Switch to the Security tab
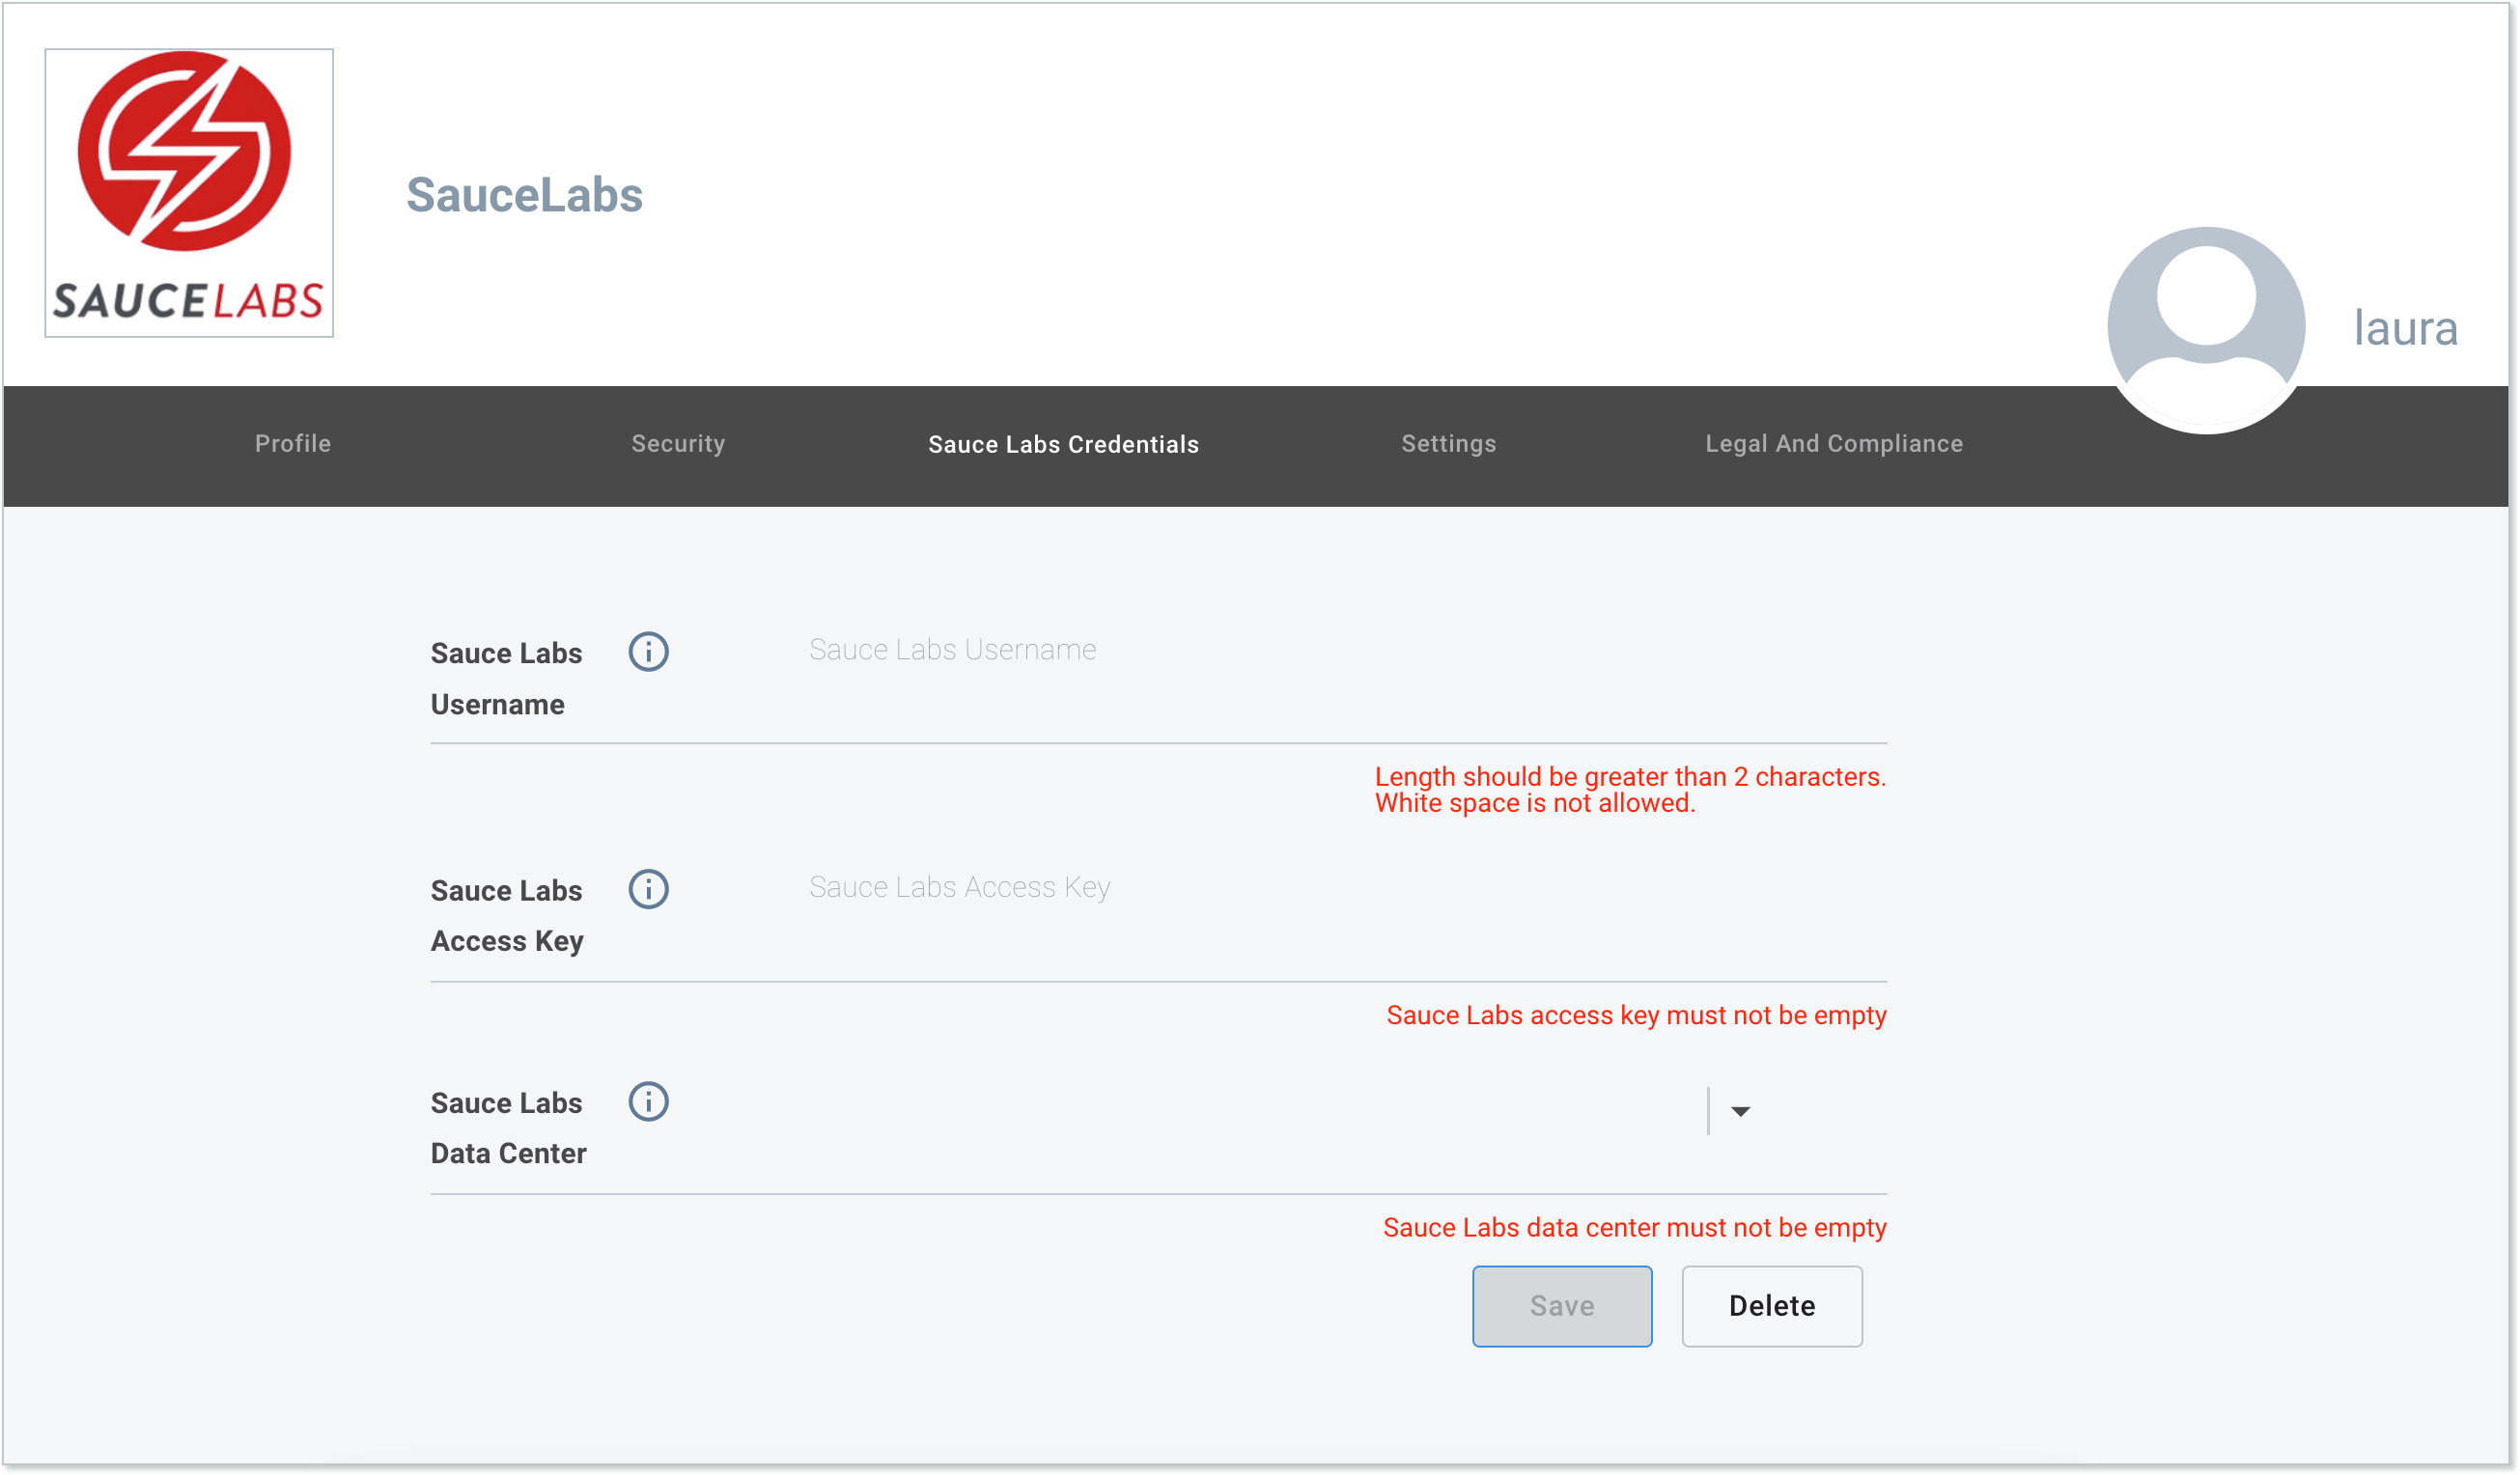Screen dimensions: 2520x1475 (x=678, y=442)
